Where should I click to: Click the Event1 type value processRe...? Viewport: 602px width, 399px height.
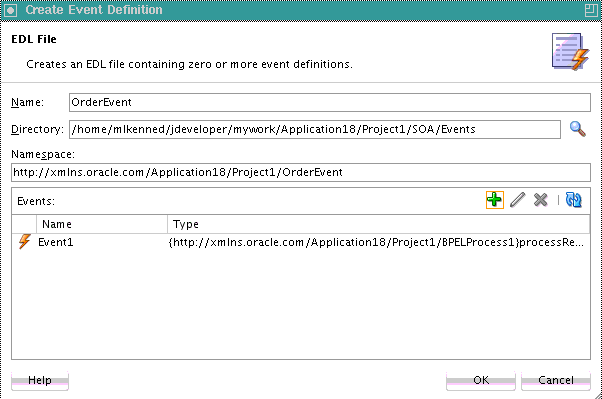(376, 242)
